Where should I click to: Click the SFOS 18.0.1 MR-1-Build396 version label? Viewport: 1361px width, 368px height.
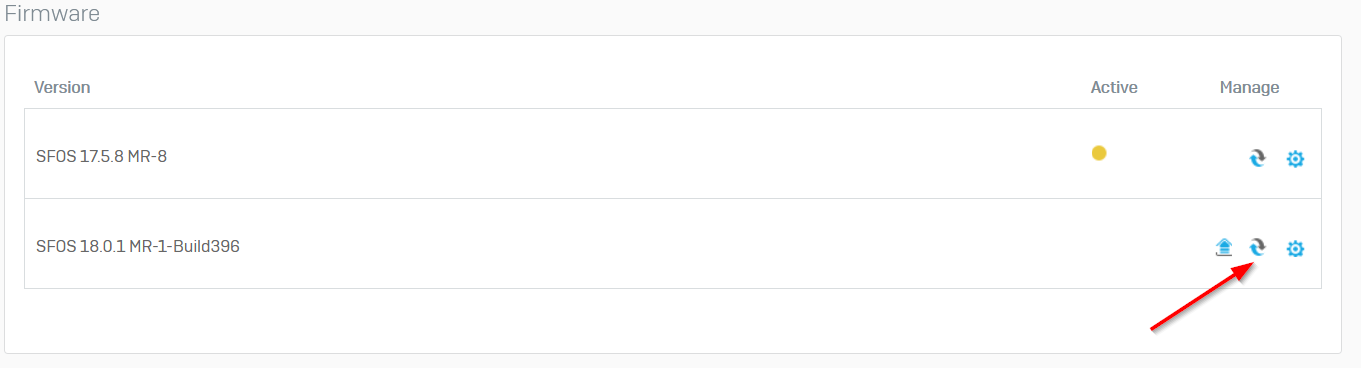pos(138,246)
